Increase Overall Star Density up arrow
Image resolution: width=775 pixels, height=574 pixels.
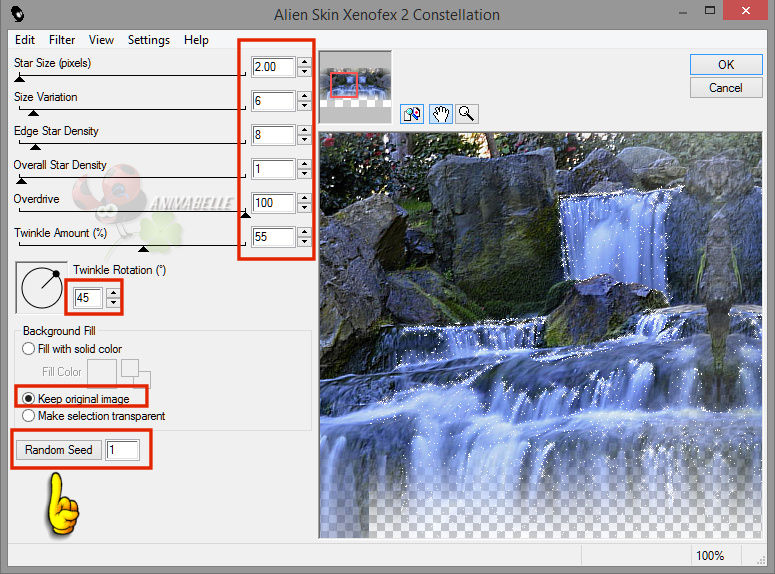(304, 164)
